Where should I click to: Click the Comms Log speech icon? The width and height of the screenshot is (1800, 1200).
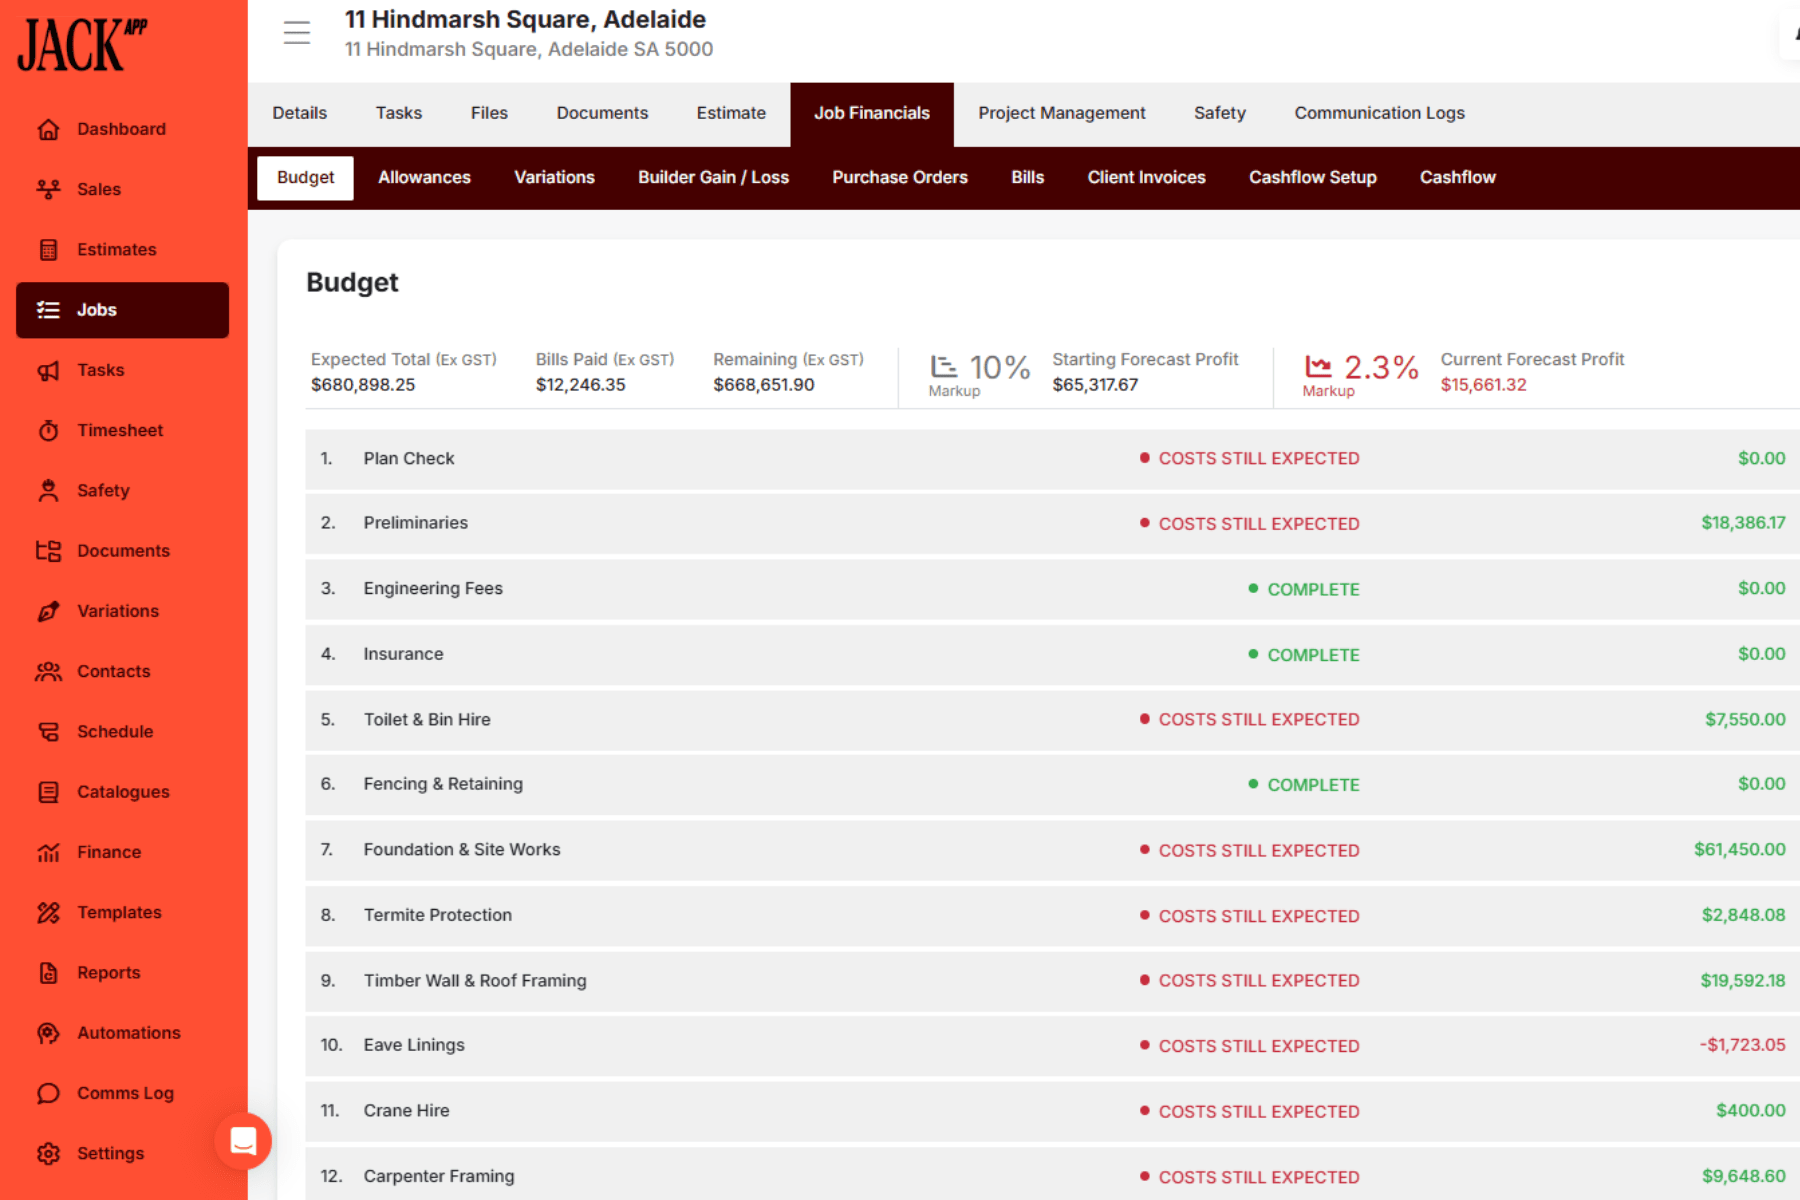pyautogui.click(x=48, y=1093)
